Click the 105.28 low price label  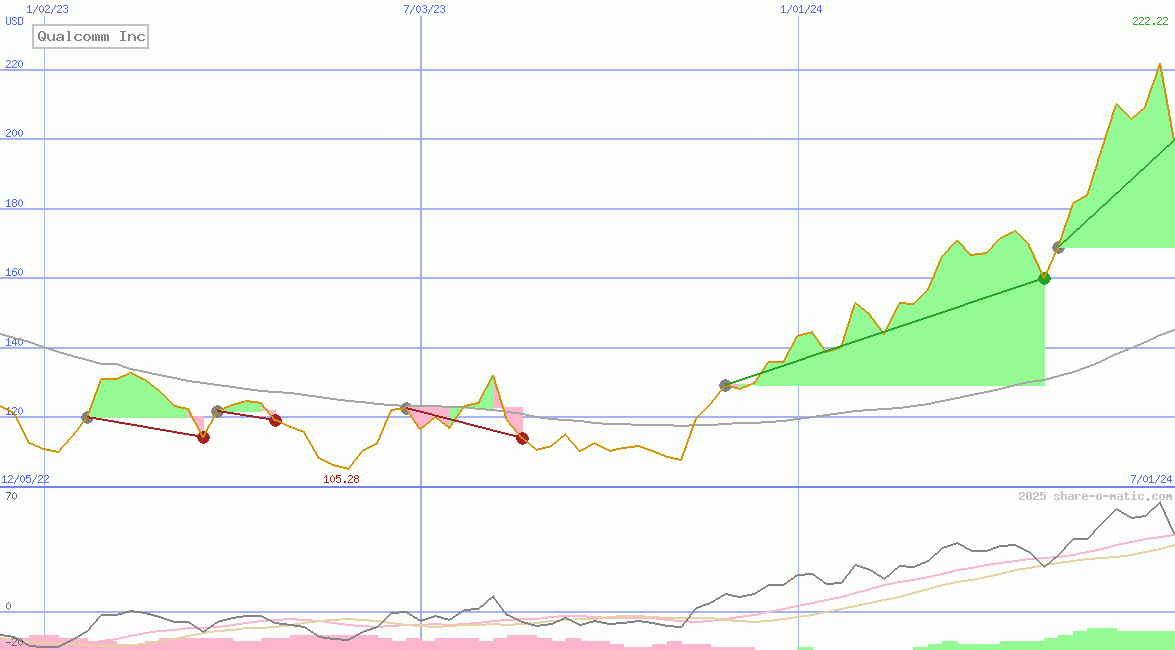pyautogui.click(x=339, y=478)
